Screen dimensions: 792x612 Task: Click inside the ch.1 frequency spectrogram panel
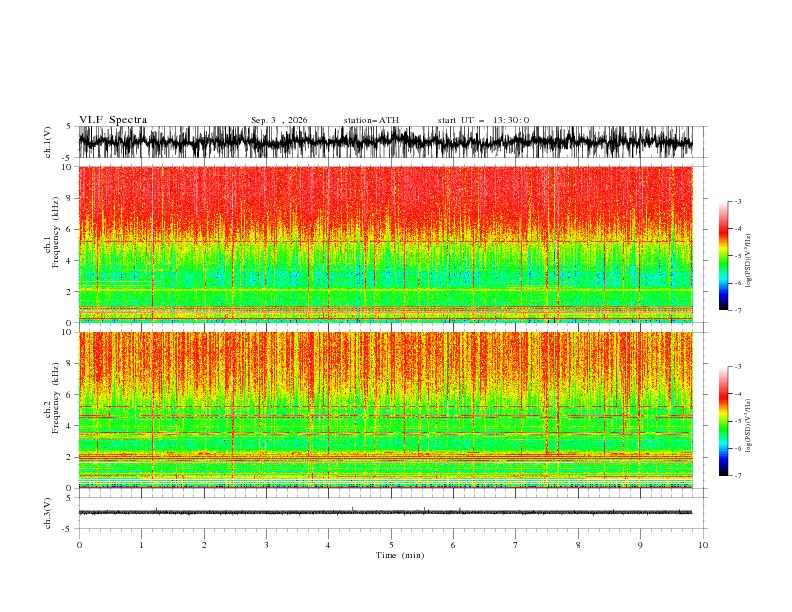(385, 244)
